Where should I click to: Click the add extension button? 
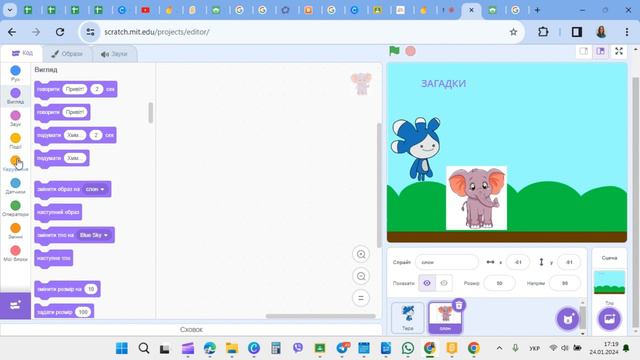pyautogui.click(x=15, y=305)
